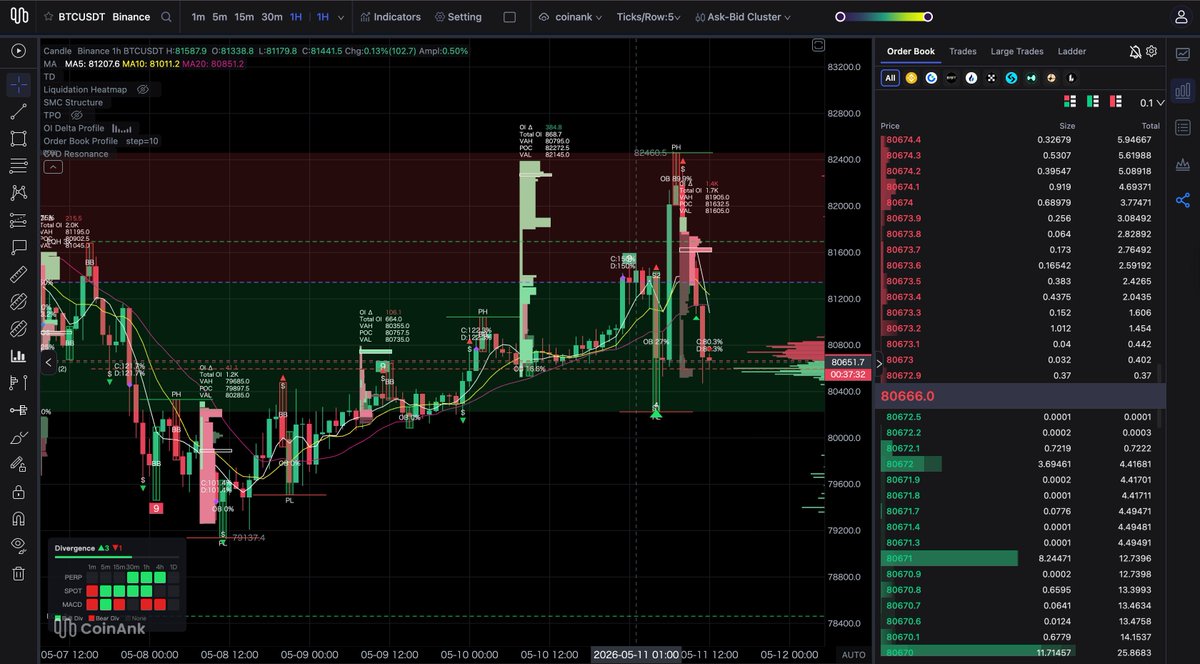Toggle the square checkbox next to Setting

coord(510,17)
